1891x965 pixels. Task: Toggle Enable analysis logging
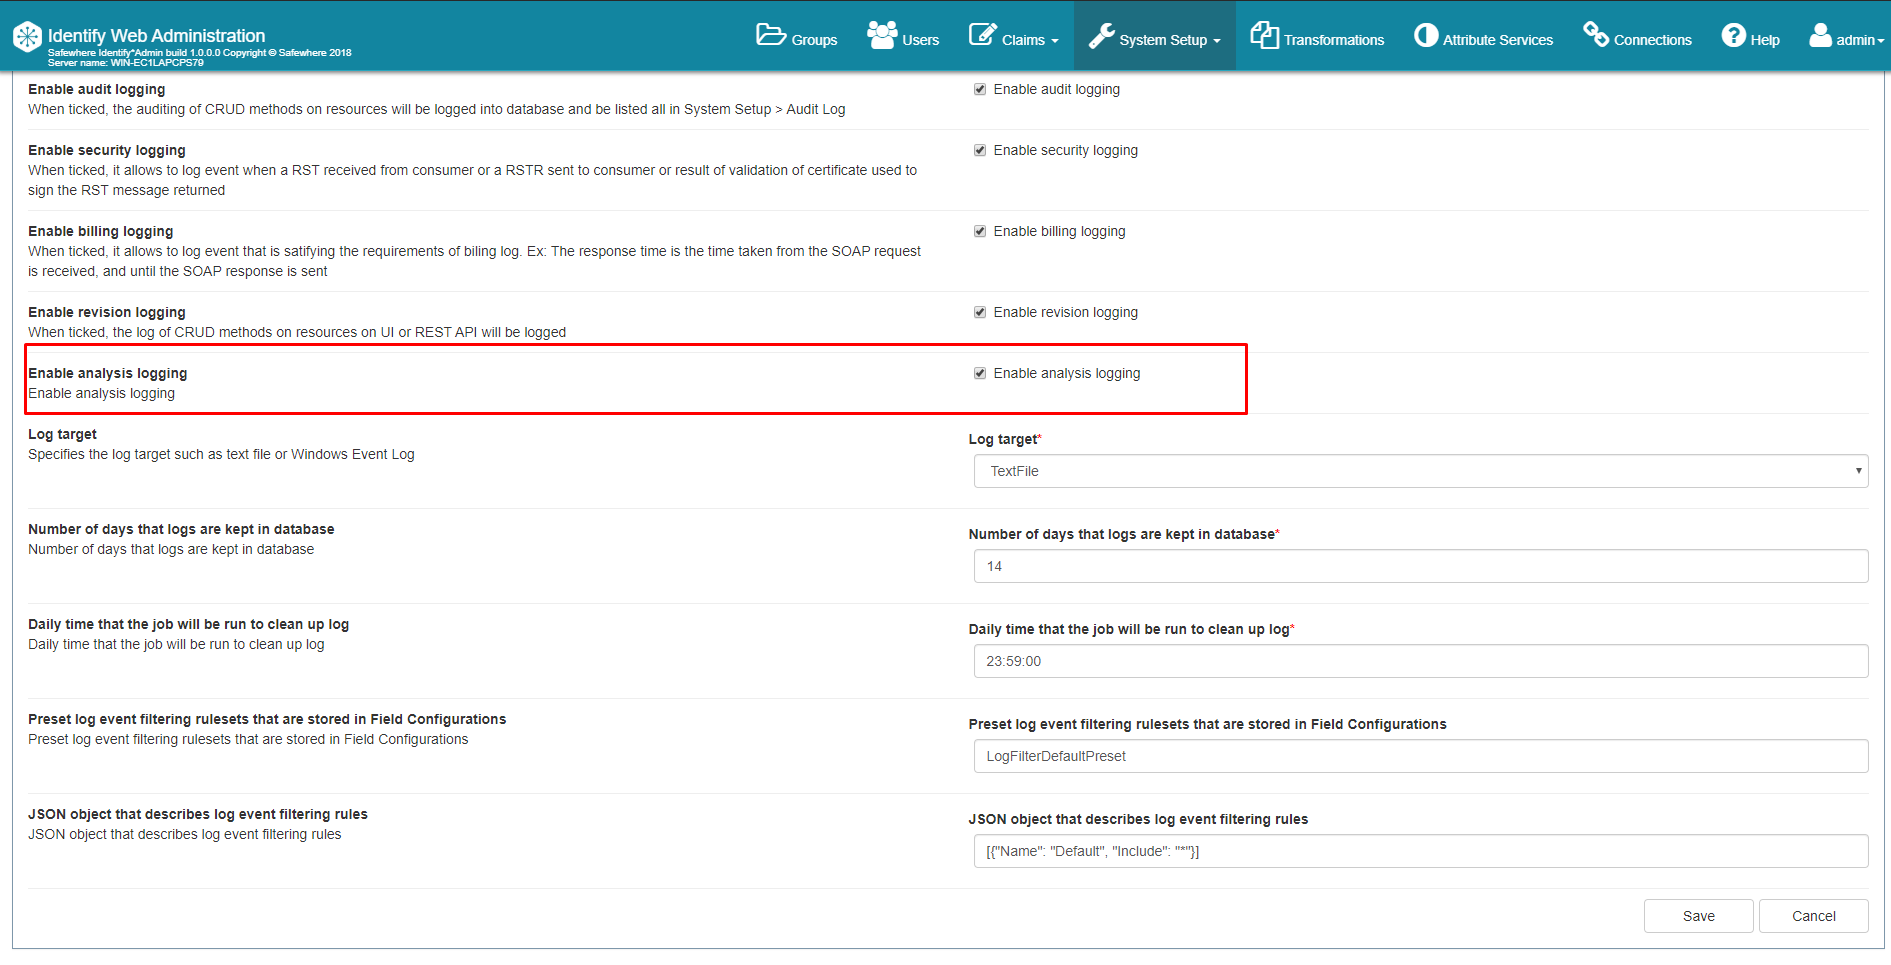click(980, 372)
